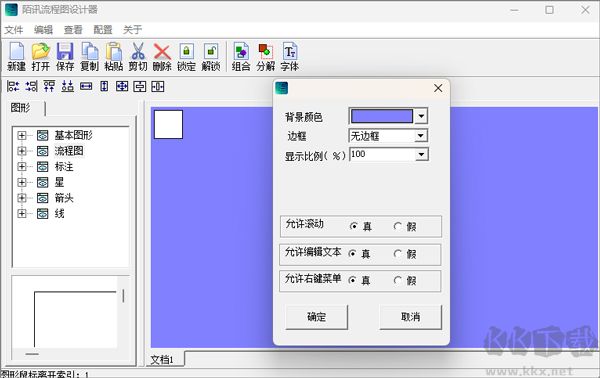This screenshot has width=600, height=378.
Task: Select the 箭头 label in tree
Action: (64, 198)
